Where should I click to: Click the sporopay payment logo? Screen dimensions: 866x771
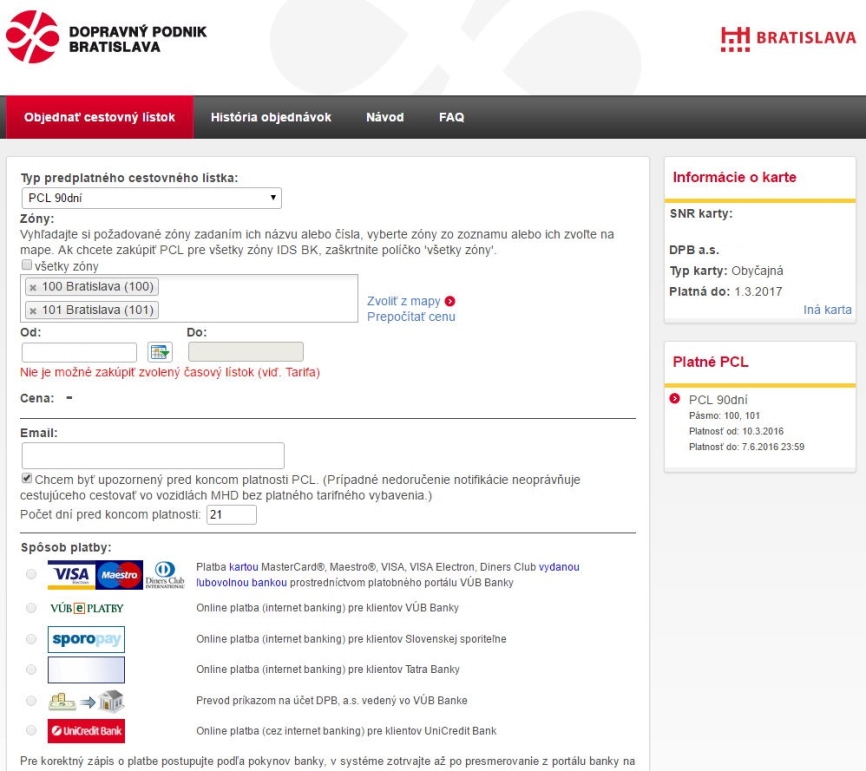(86, 639)
